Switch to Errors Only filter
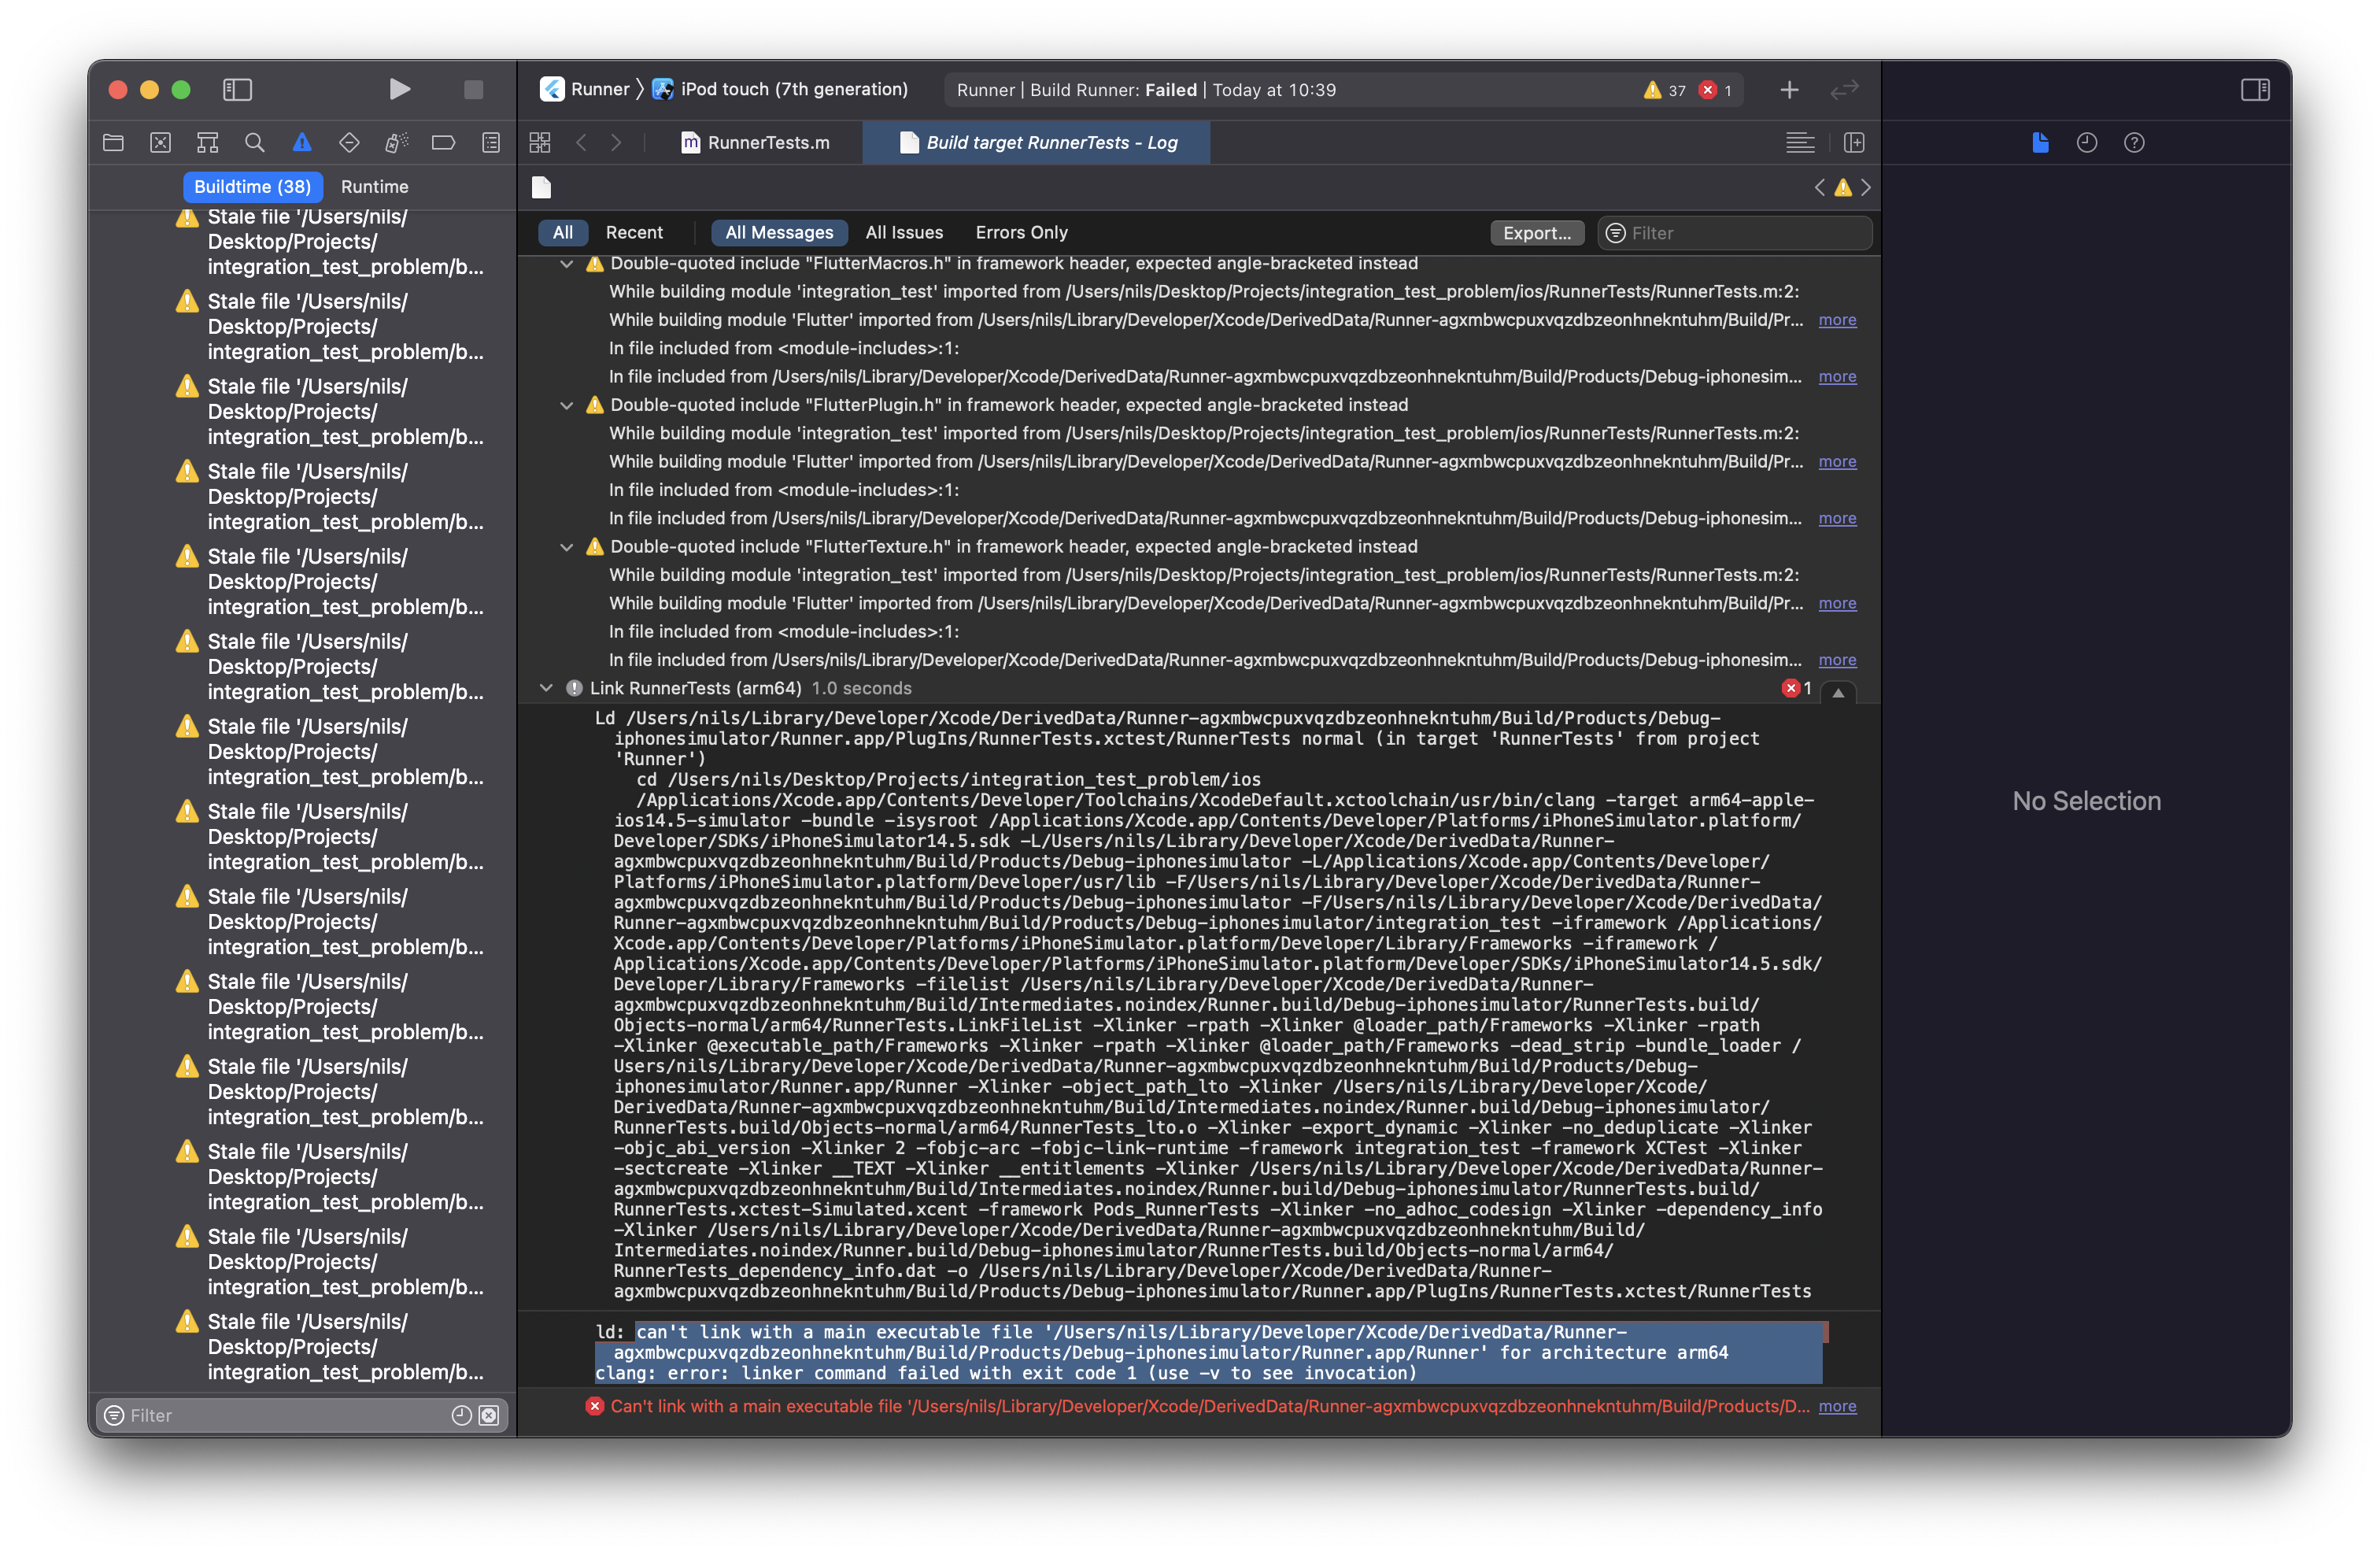Image resolution: width=2380 pixels, height=1554 pixels. click(x=1021, y=233)
